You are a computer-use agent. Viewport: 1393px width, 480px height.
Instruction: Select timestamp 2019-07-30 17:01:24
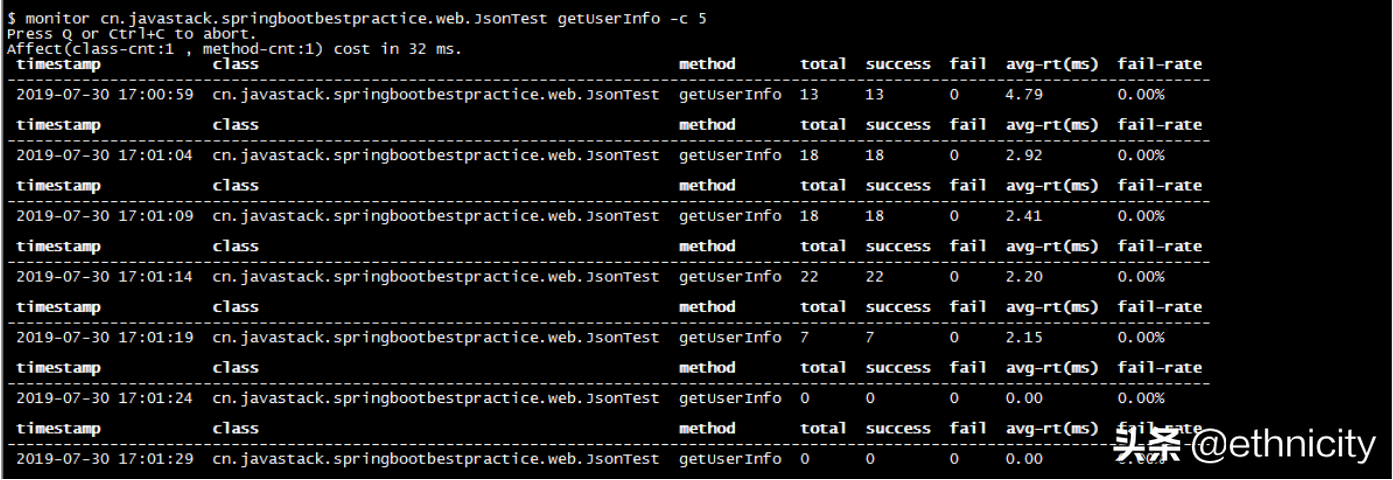point(105,398)
